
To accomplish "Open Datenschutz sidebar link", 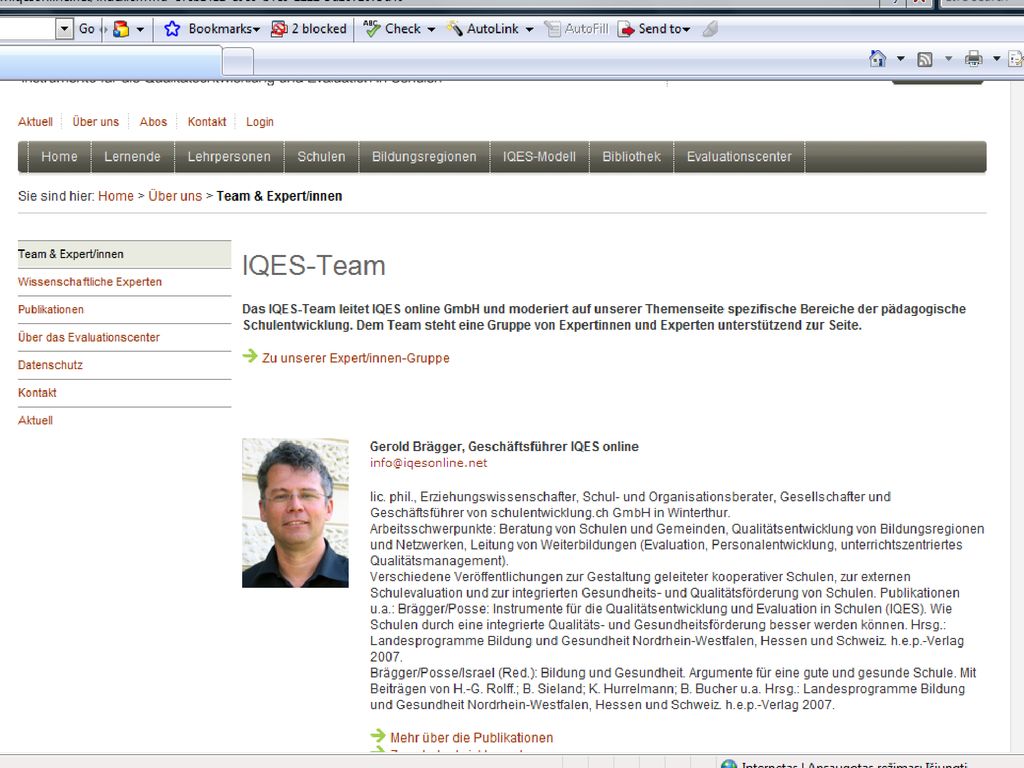I will click(50, 365).
